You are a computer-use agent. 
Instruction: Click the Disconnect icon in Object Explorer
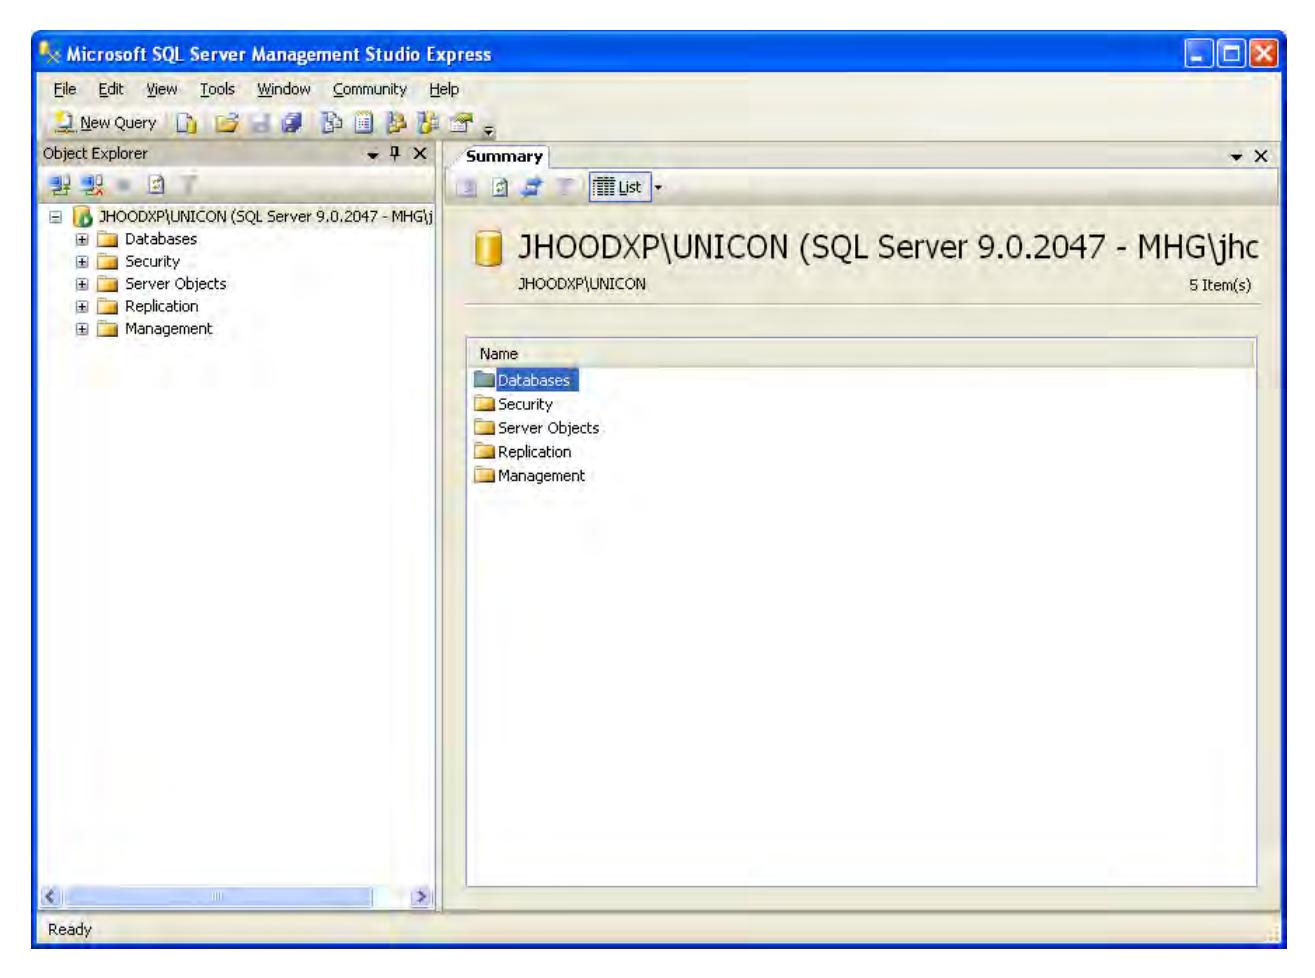tap(93, 185)
